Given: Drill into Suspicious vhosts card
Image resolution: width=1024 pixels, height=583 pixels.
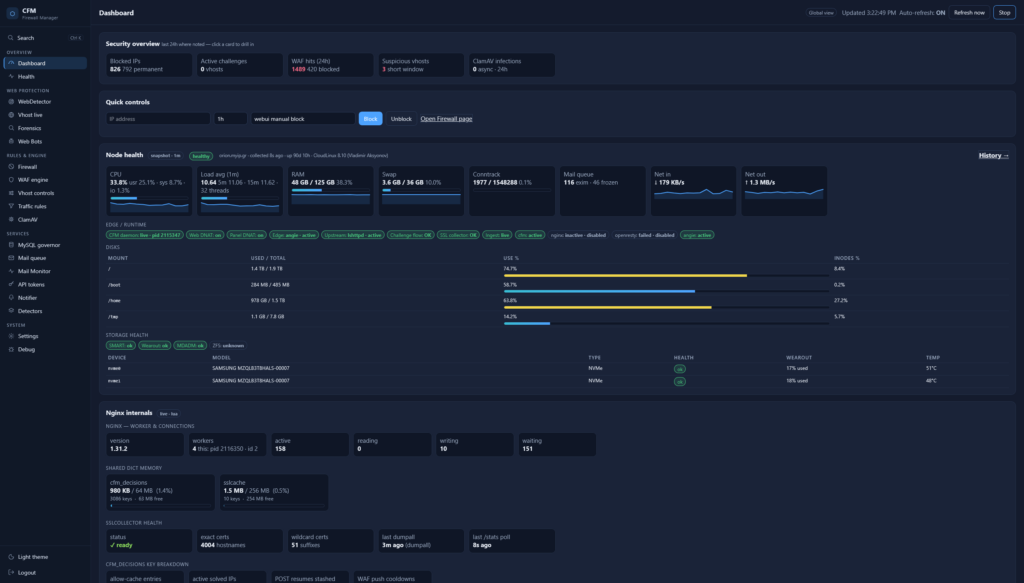Looking at the screenshot, I should 421,65.
